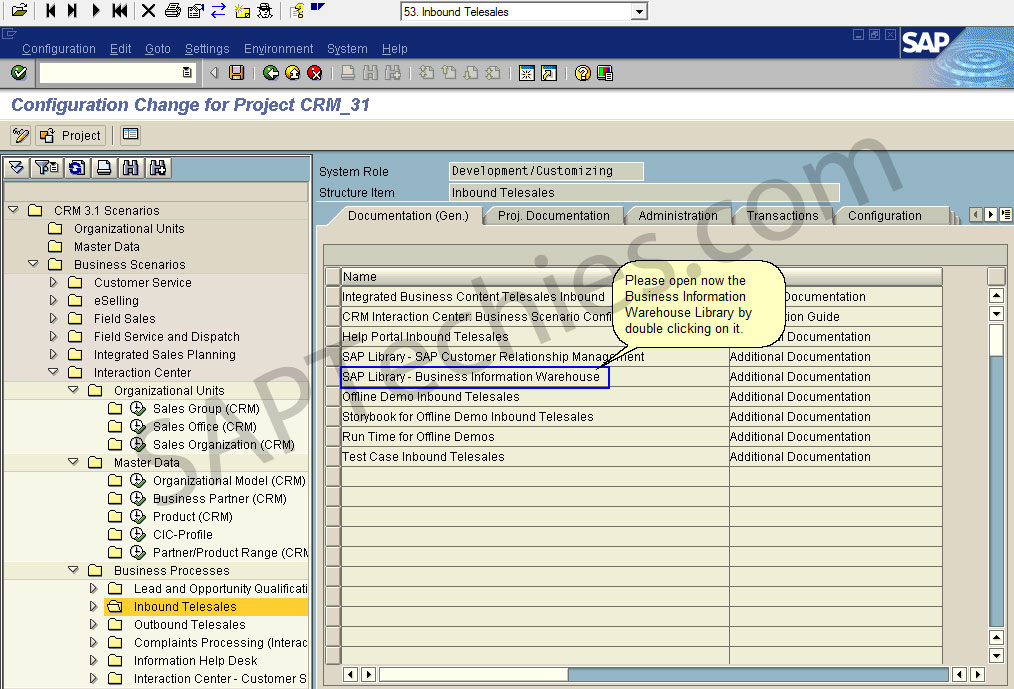This screenshot has width=1014, height=689.
Task: Click the icon right of Project button
Action: click(x=131, y=135)
